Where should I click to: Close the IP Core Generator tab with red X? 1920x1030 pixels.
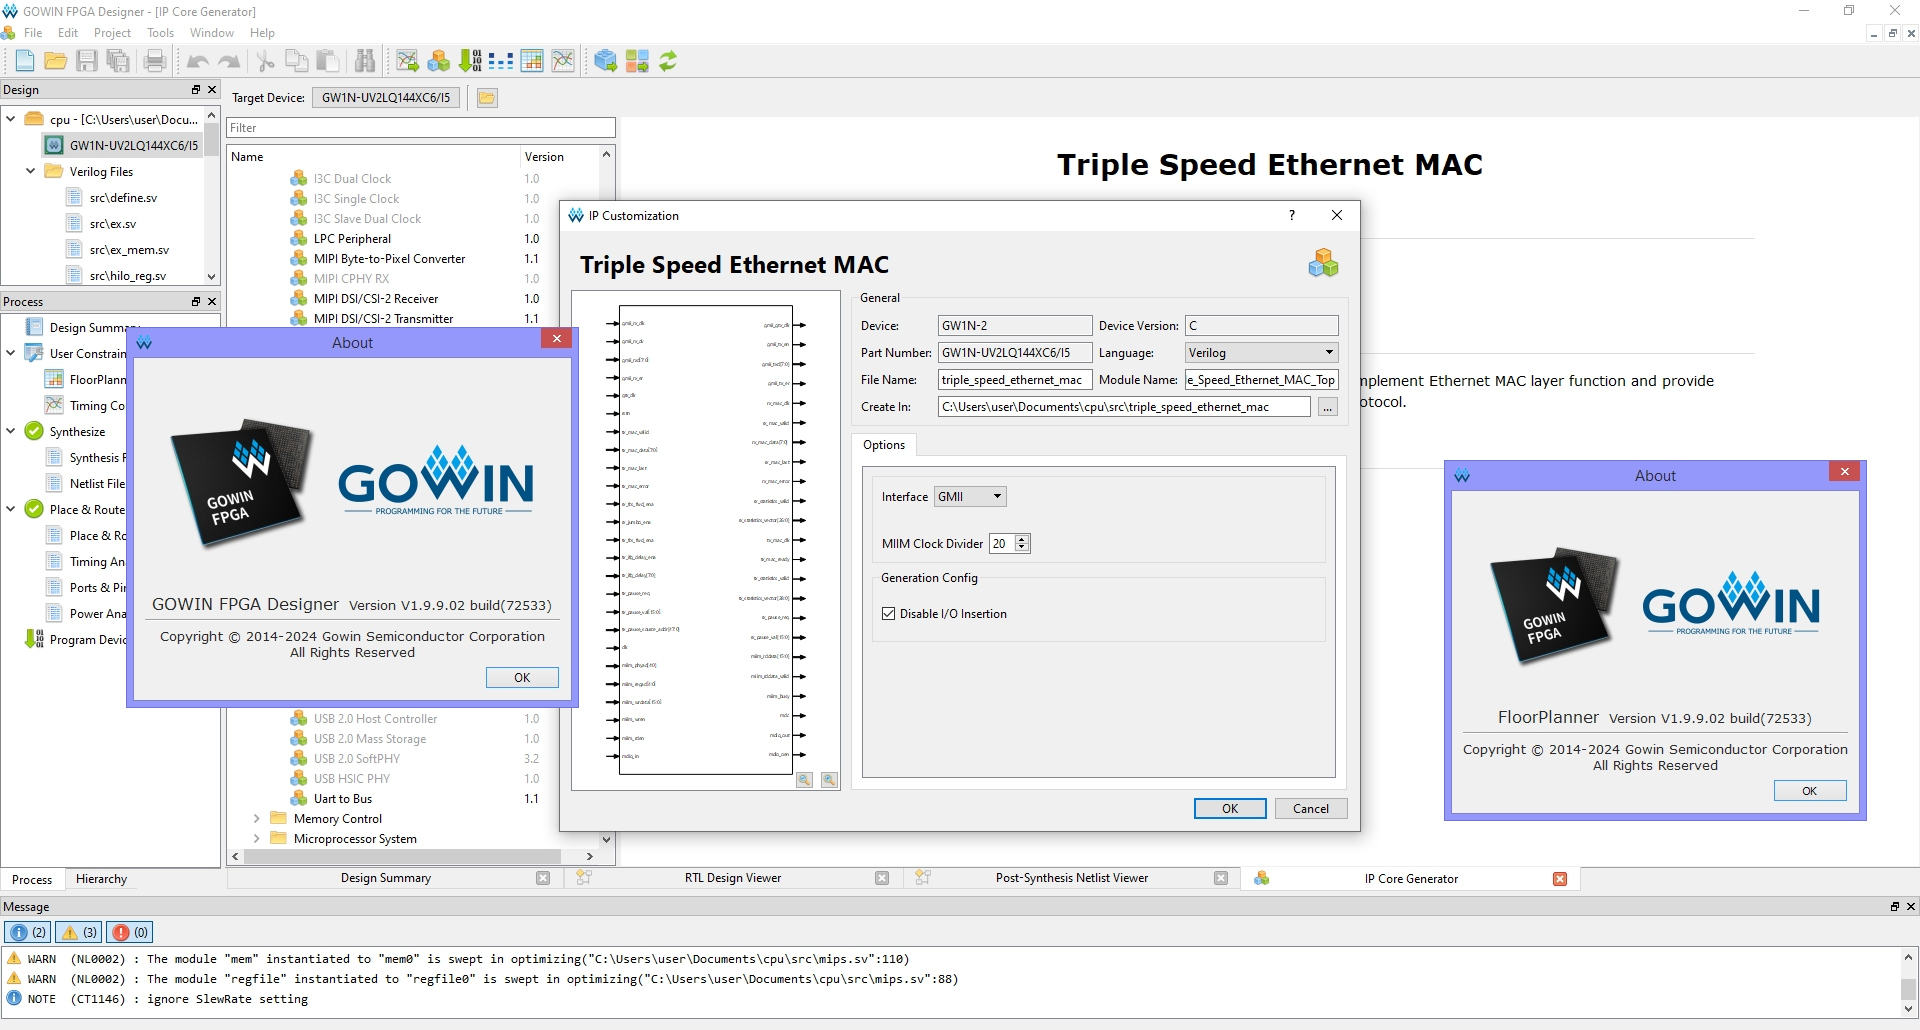1560,878
